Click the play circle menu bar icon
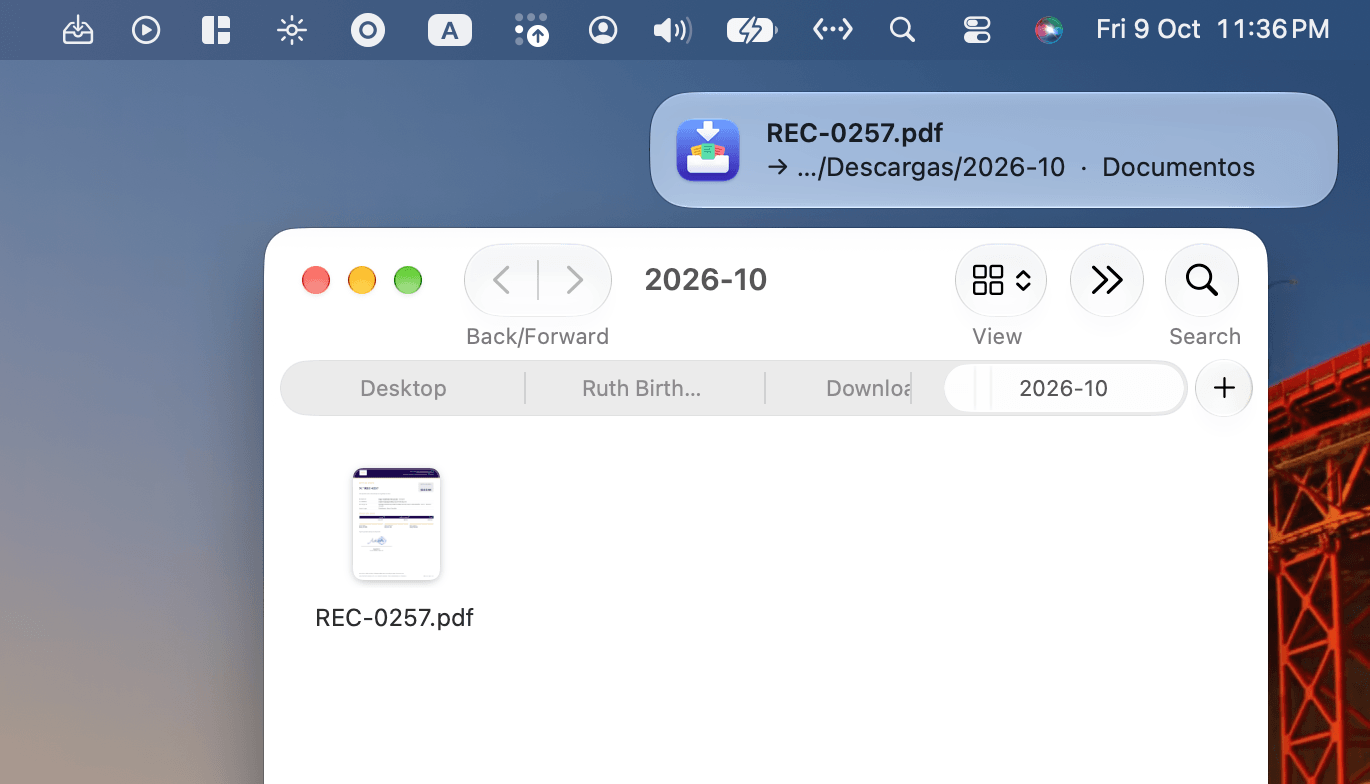 point(146,30)
